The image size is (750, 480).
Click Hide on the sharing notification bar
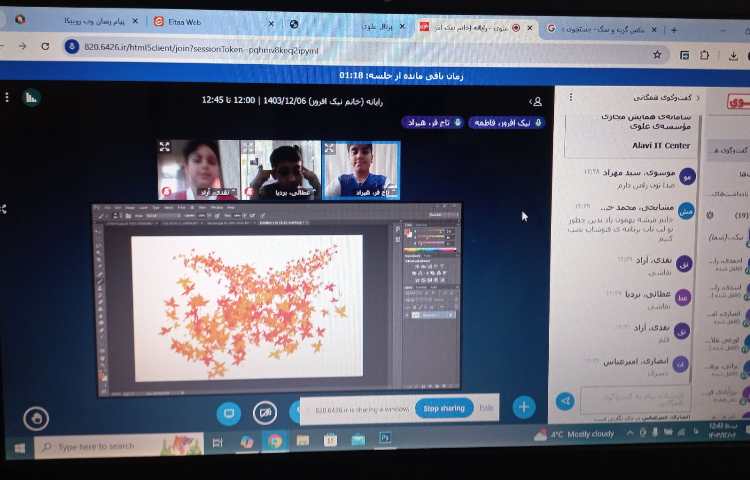[x=487, y=408]
